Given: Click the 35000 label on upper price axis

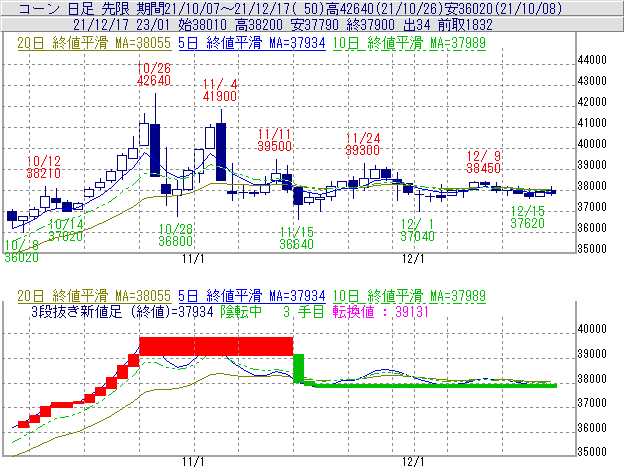Looking at the screenshot, I should (592, 249).
